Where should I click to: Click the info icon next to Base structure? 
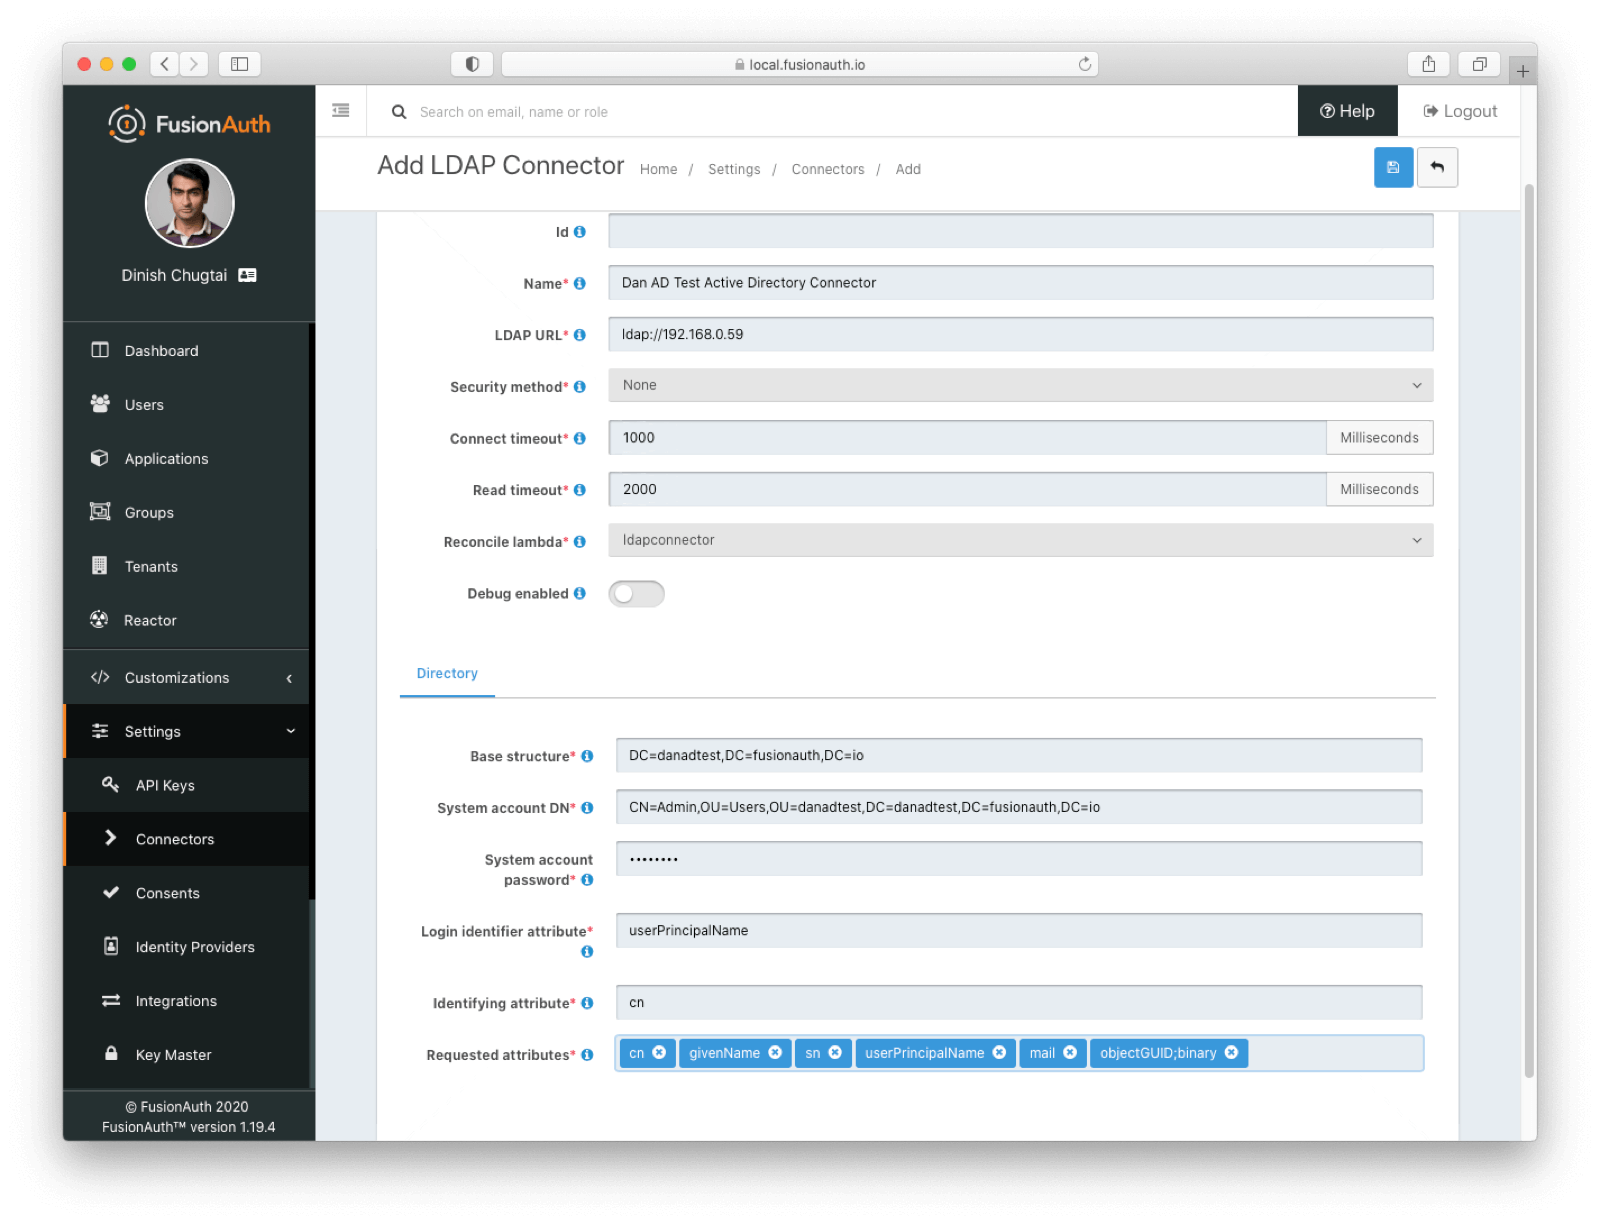pos(587,756)
